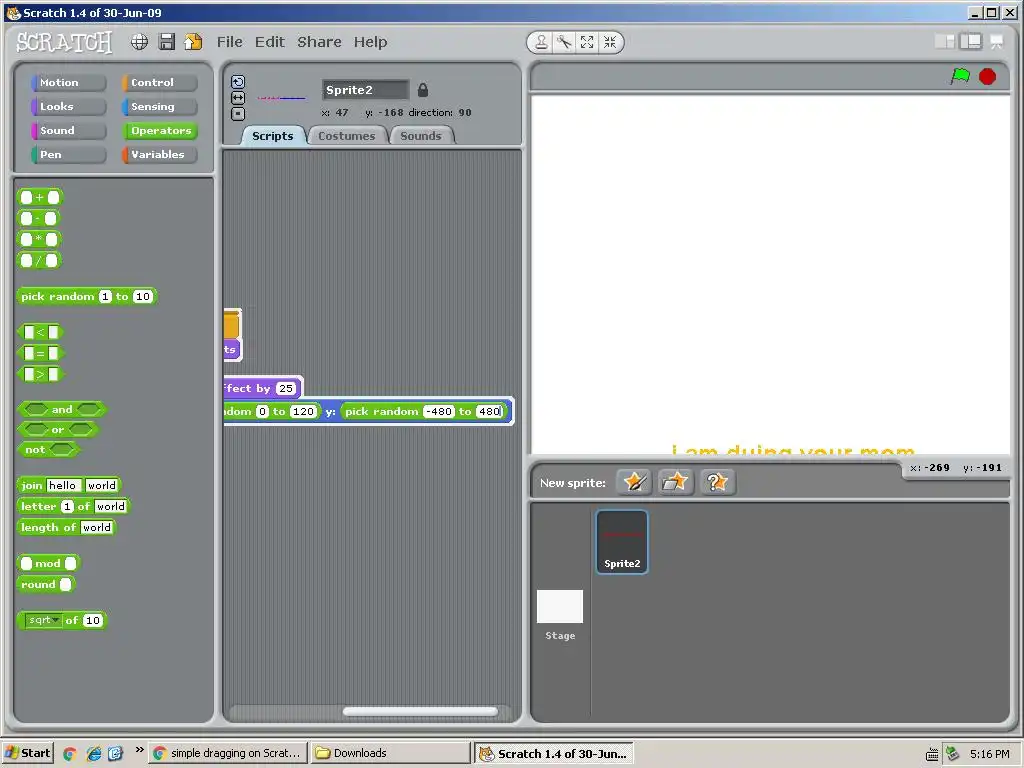Click the share project icon

[x=193, y=42]
